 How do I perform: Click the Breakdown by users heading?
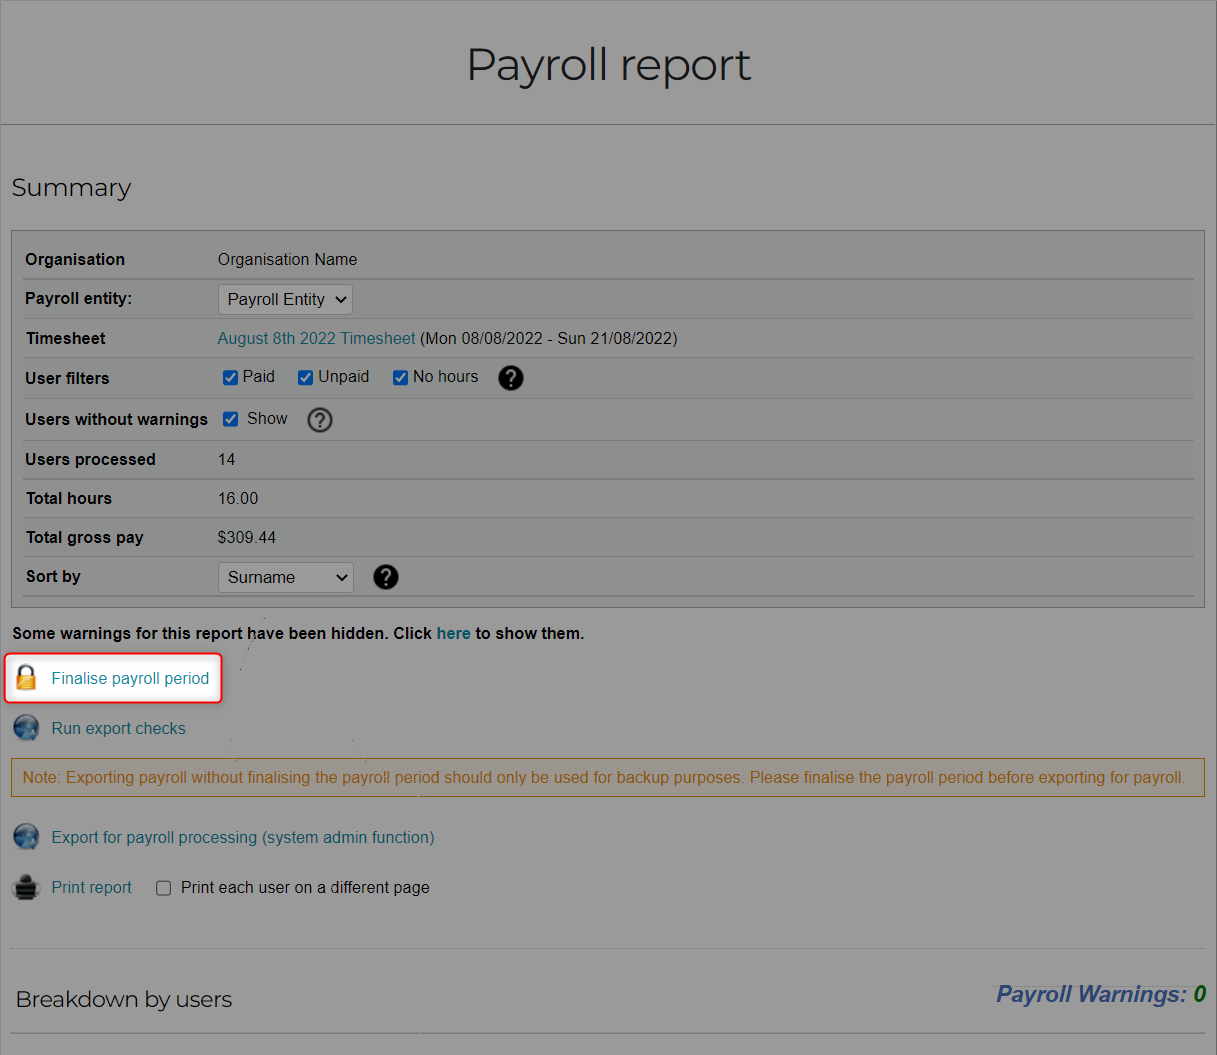pyautogui.click(x=124, y=999)
